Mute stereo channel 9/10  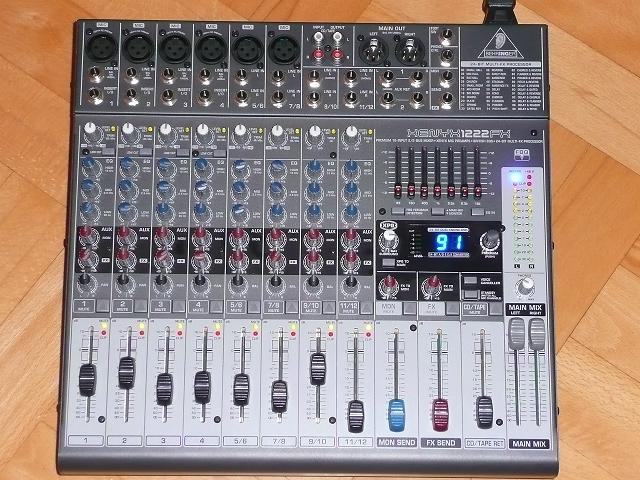(x=329, y=307)
